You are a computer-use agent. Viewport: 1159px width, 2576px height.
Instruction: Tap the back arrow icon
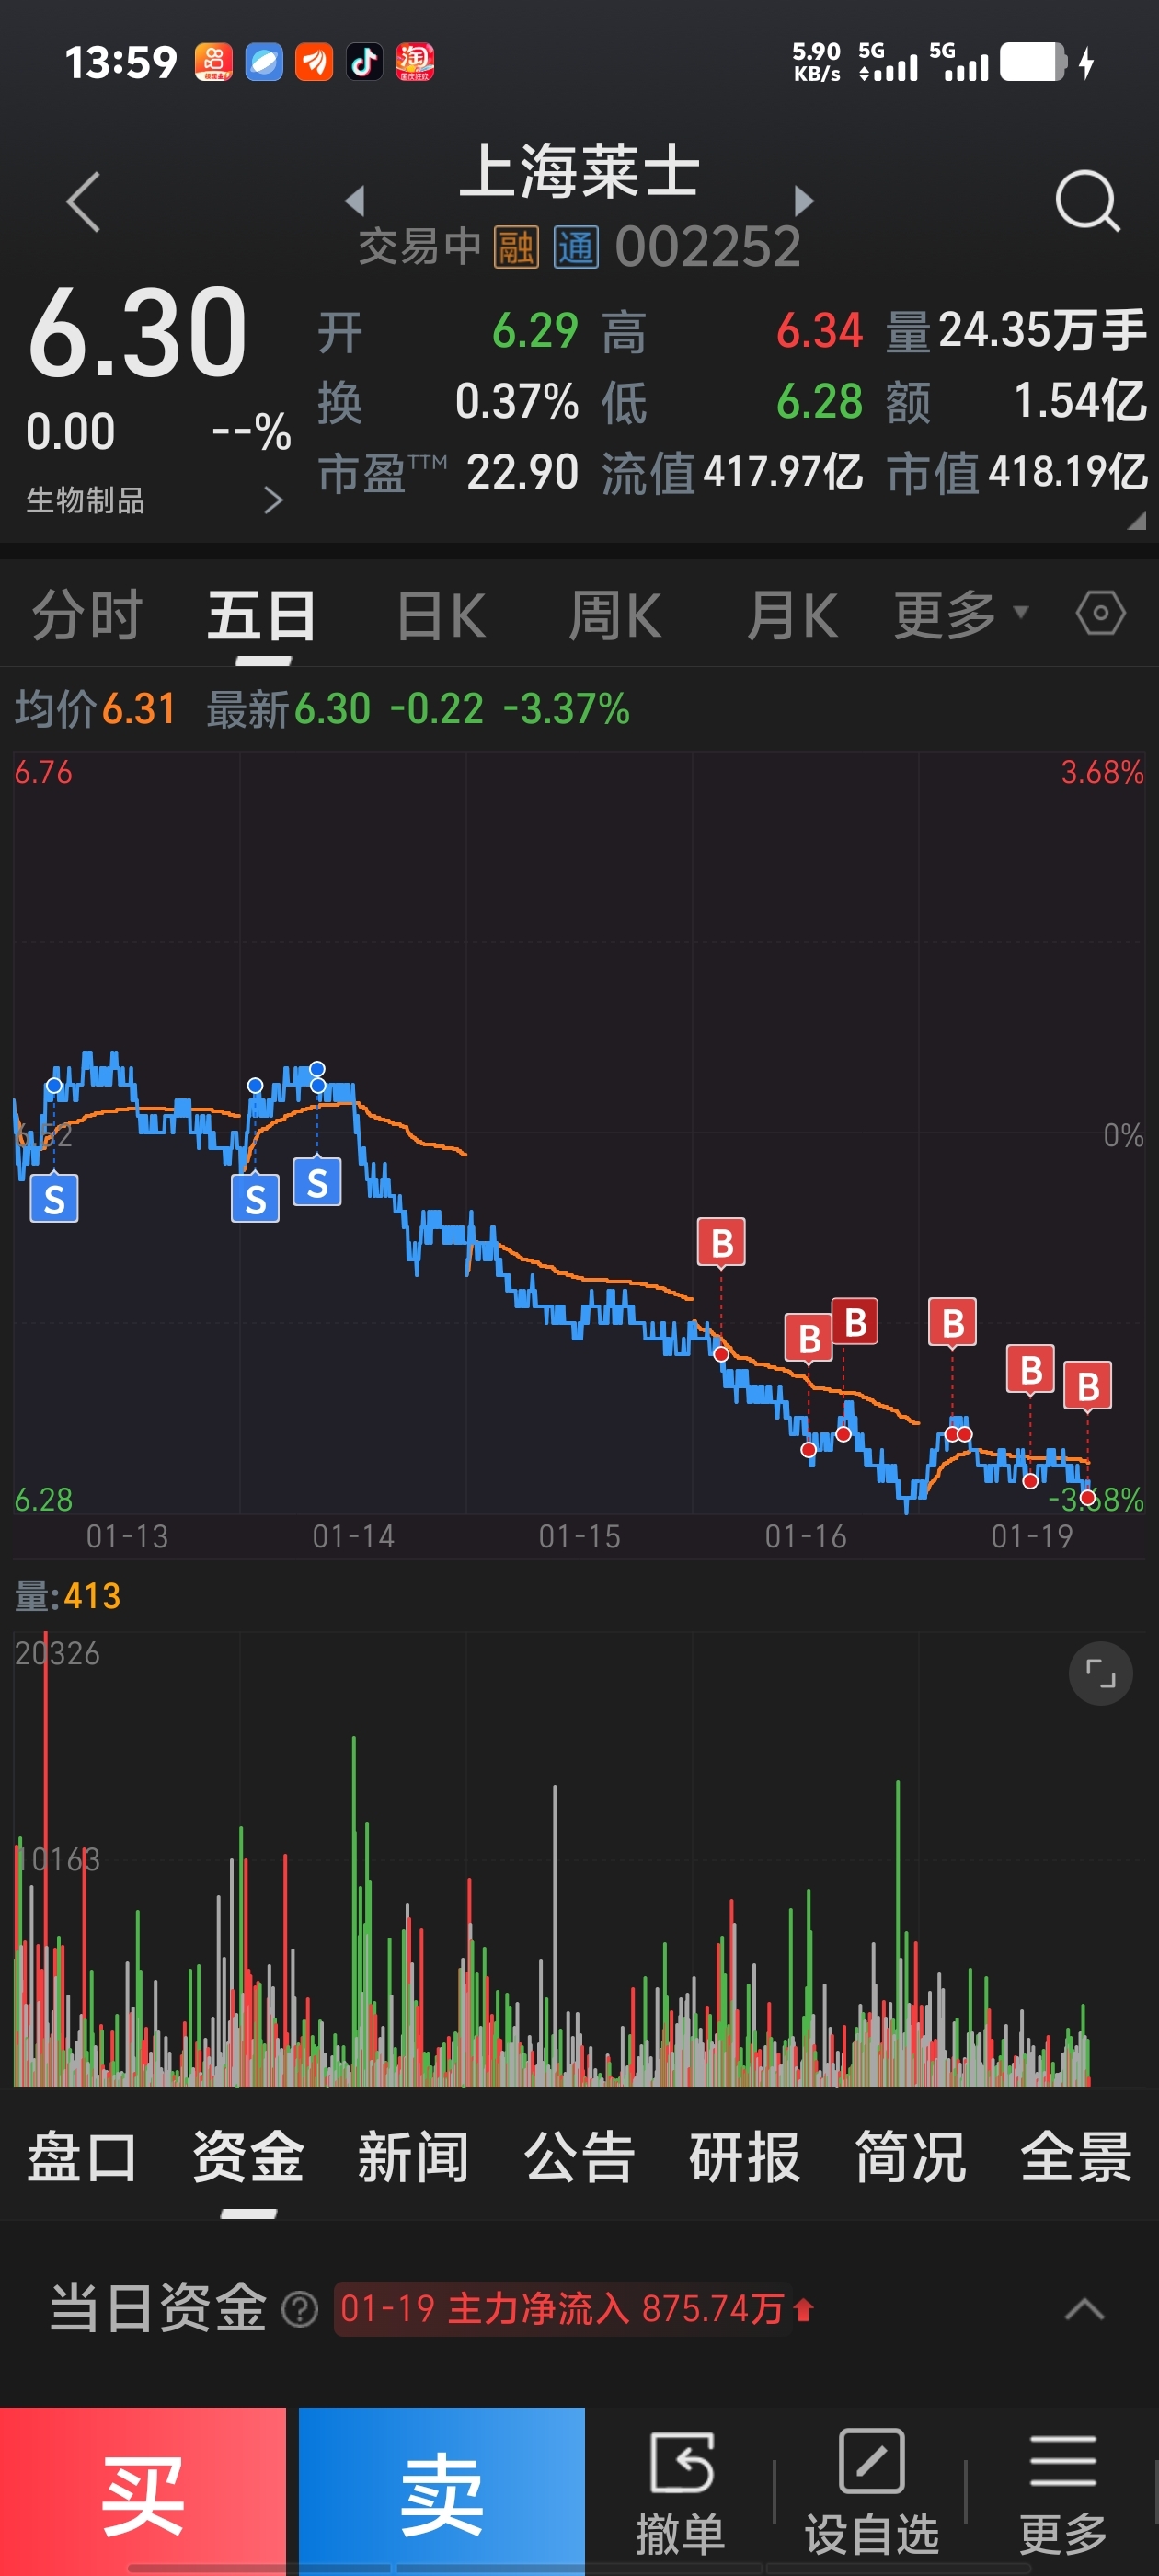83,201
